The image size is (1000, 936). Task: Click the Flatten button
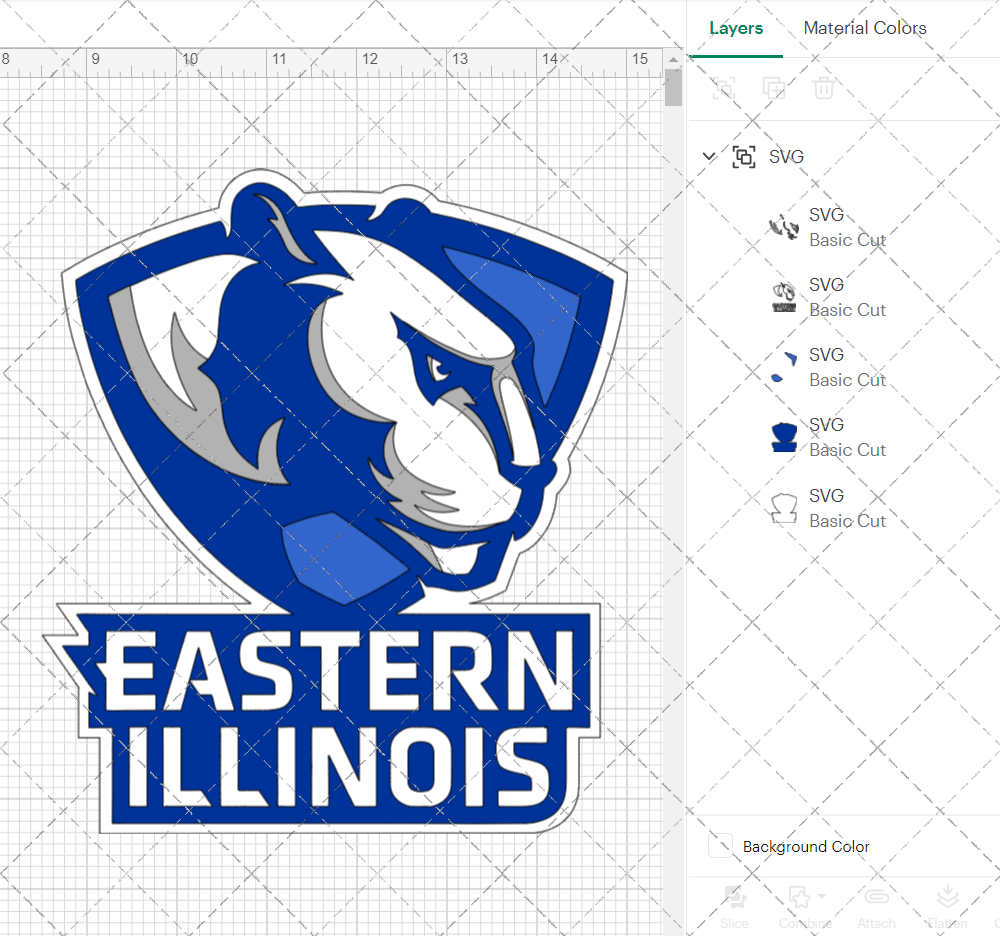pyautogui.click(x=948, y=907)
